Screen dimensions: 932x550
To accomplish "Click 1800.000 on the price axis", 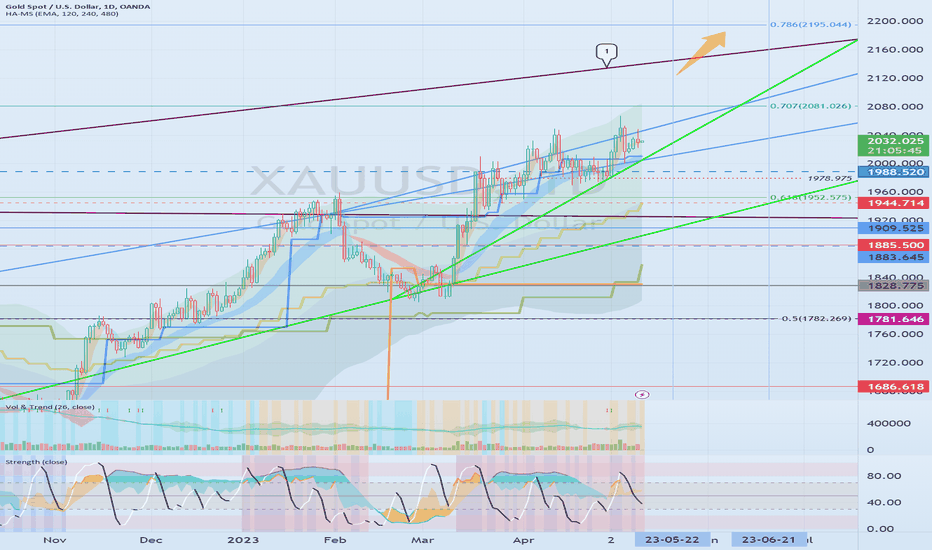I will click(x=895, y=306).
